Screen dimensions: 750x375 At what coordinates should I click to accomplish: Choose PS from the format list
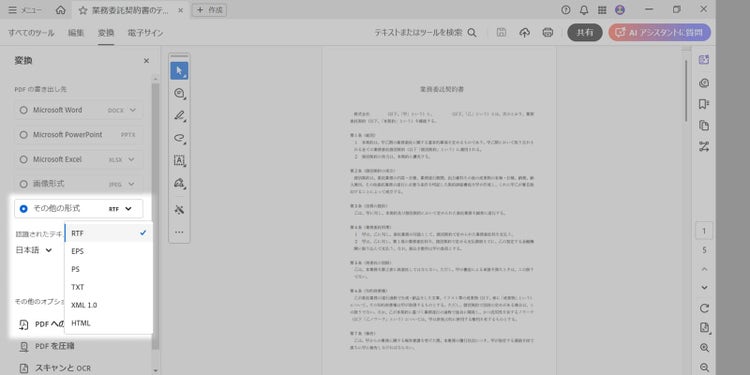109,269
